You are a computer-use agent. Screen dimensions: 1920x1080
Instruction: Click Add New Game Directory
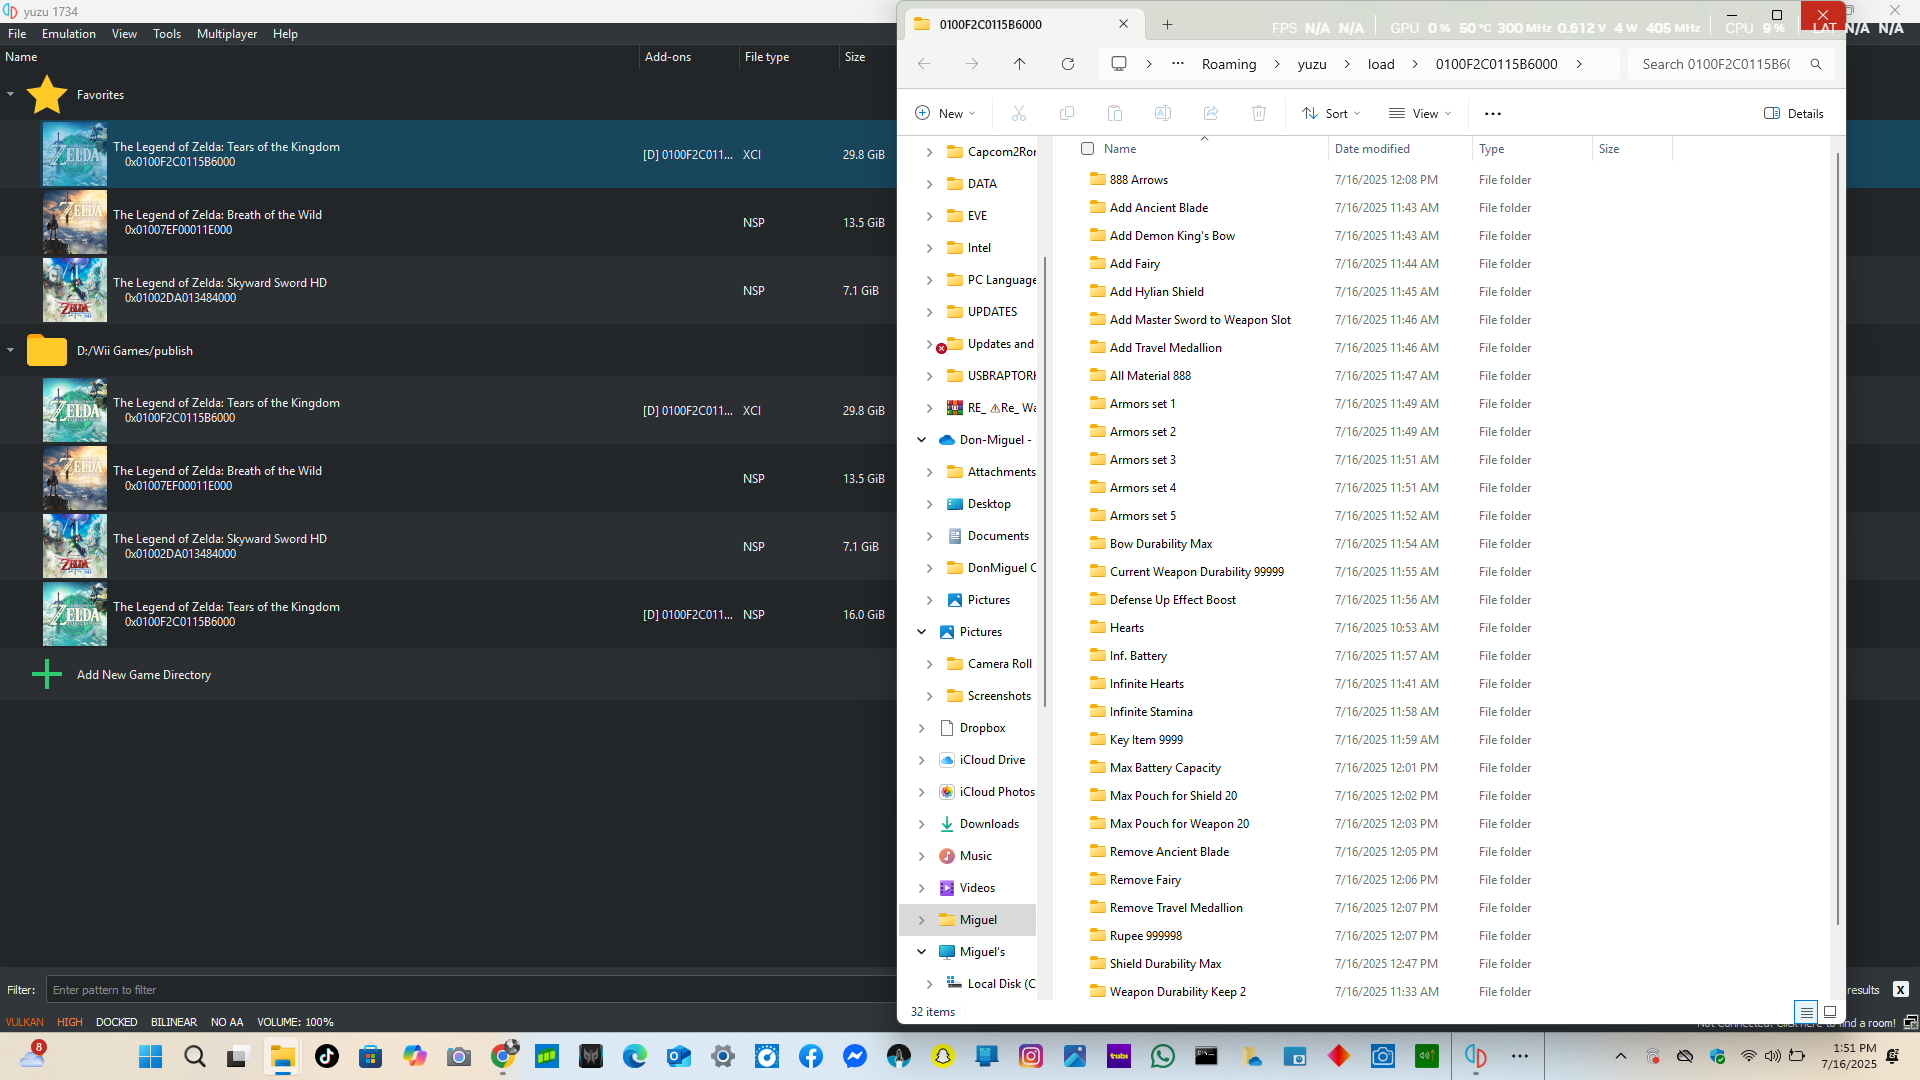[144, 675]
